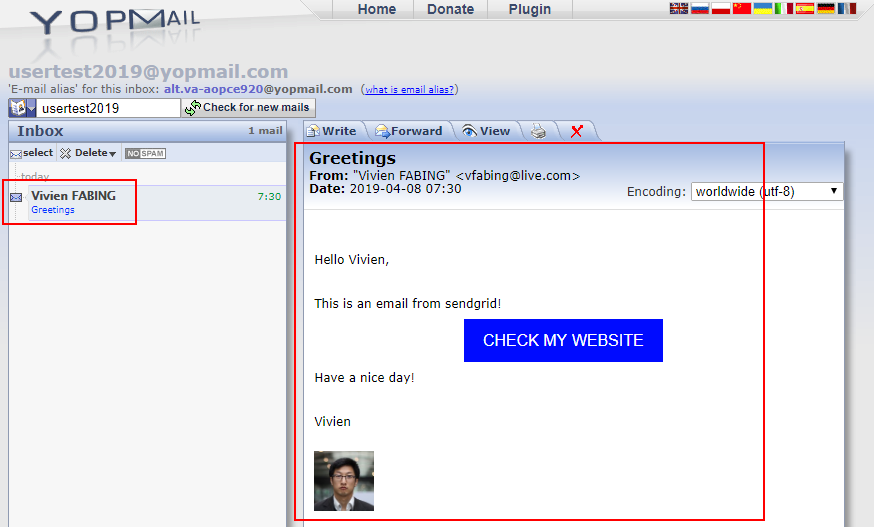Click the usertest2019@yopmail.com address heading

point(148,71)
